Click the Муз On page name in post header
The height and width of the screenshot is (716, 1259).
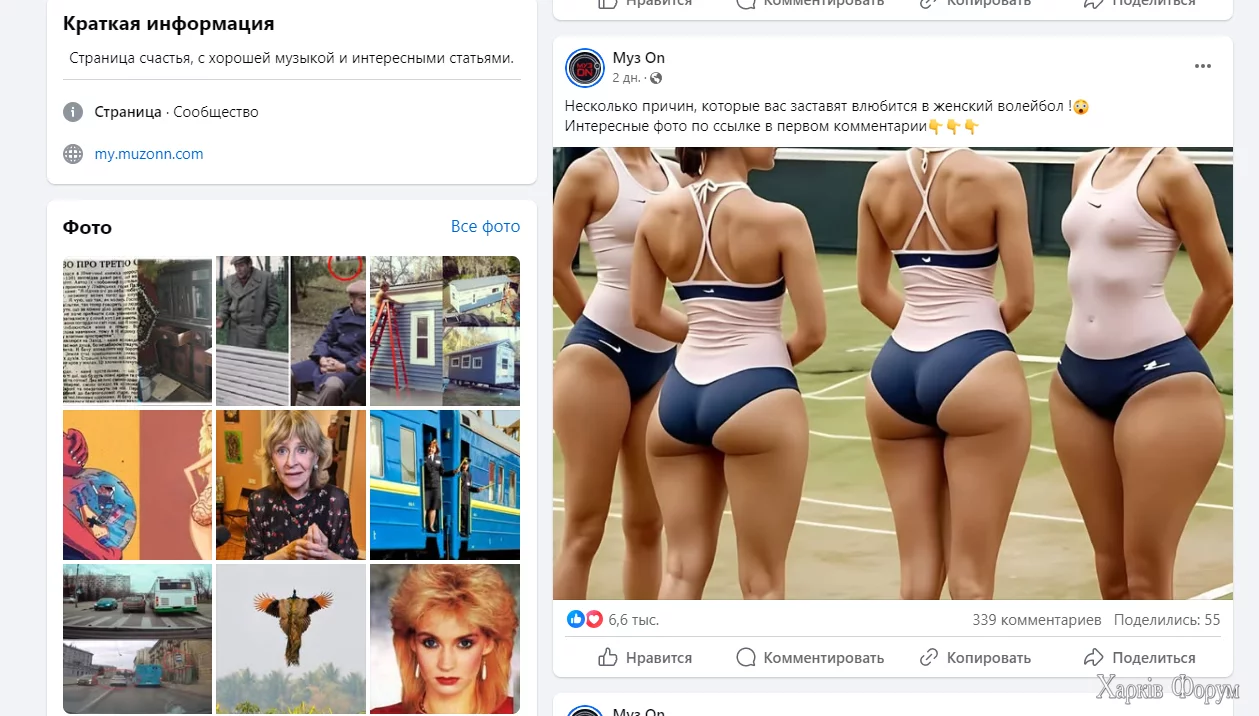click(x=639, y=58)
